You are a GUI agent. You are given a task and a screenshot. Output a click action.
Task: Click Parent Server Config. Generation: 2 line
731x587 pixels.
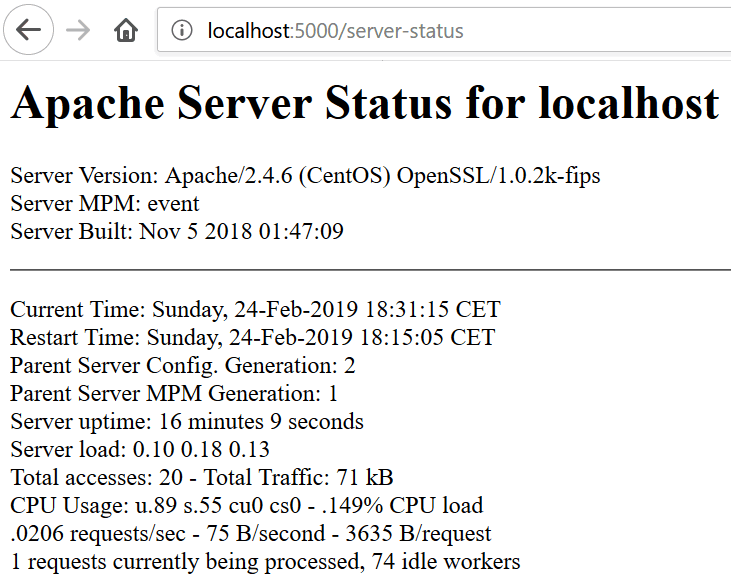pyautogui.click(x=183, y=366)
